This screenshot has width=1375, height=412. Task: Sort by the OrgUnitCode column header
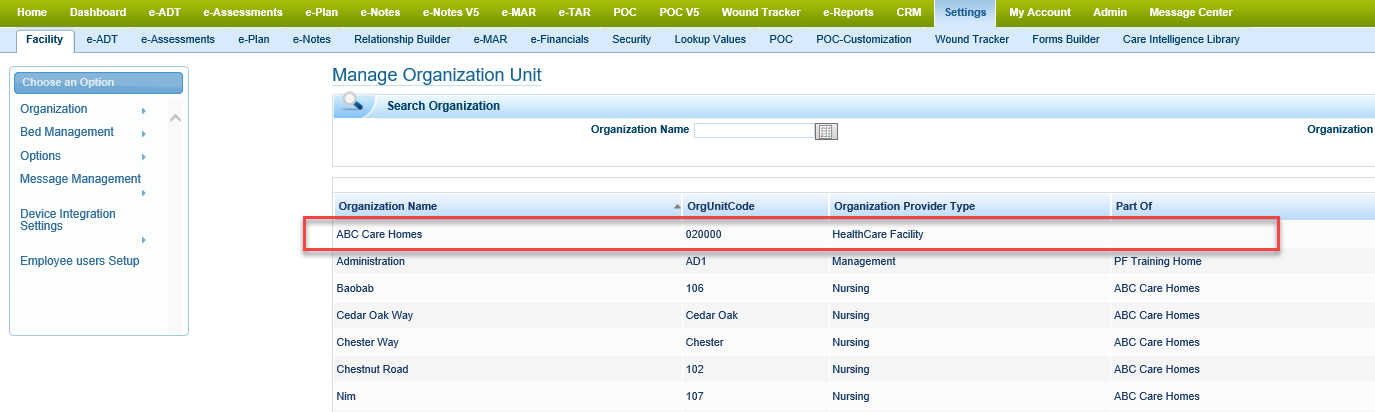coord(720,206)
